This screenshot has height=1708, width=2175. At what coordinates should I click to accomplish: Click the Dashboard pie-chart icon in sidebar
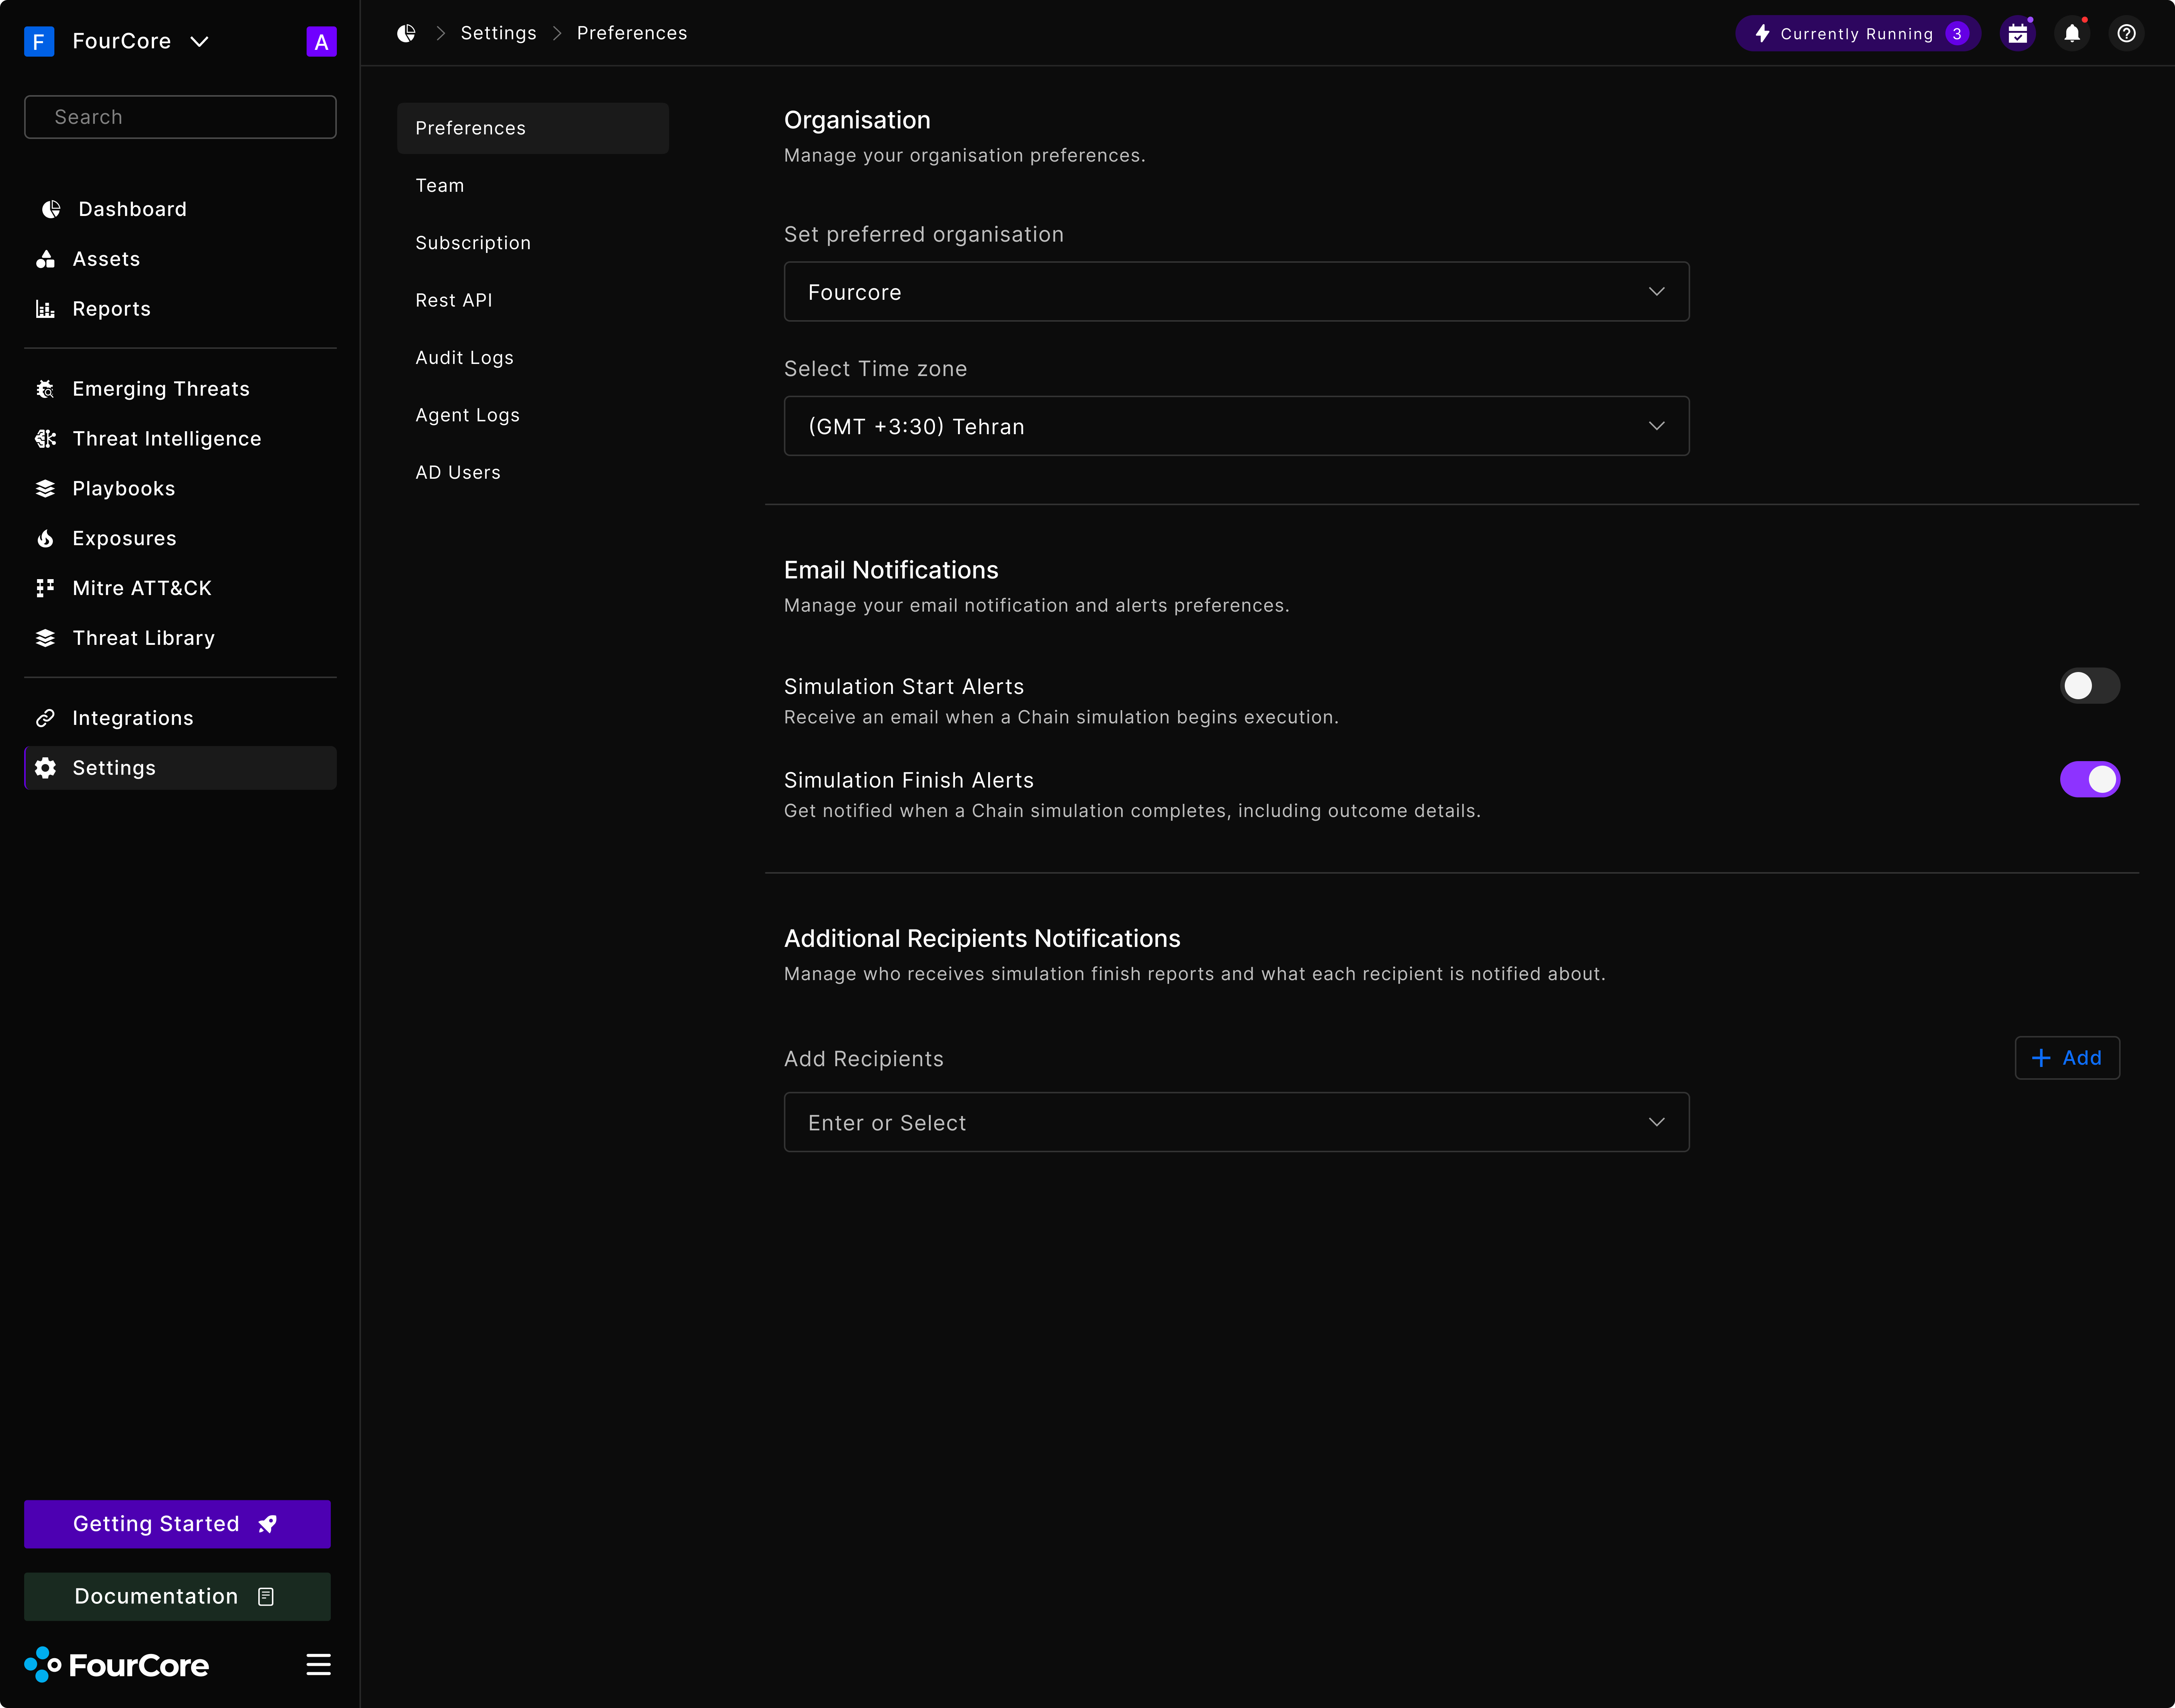click(51, 209)
